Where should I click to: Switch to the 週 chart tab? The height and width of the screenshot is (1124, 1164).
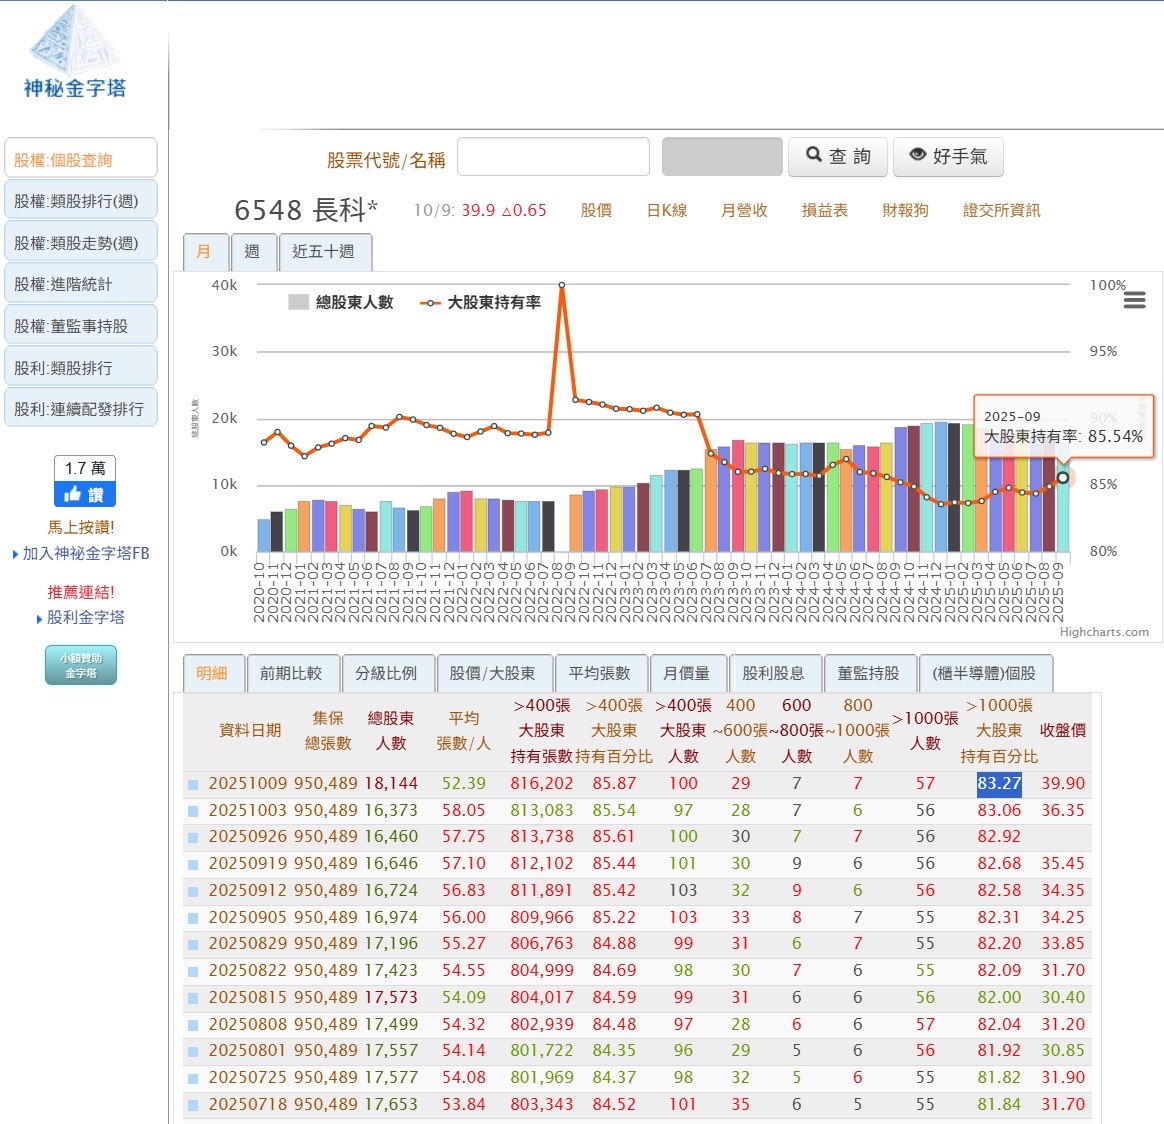click(252, 252)
